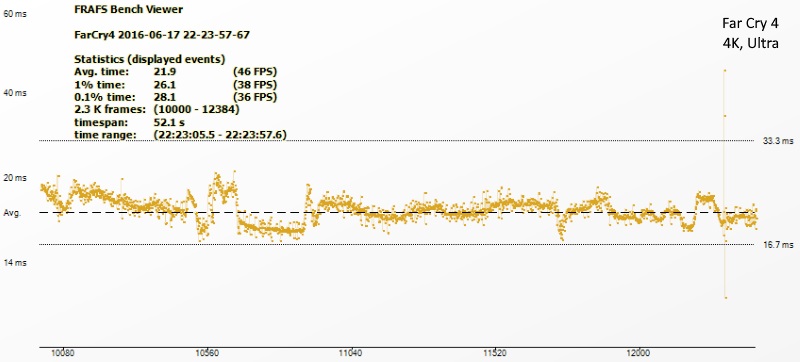This screenshot has height=362, width=800.
Task: Click the 2.3 K frames label
Action: click(110, 110)
